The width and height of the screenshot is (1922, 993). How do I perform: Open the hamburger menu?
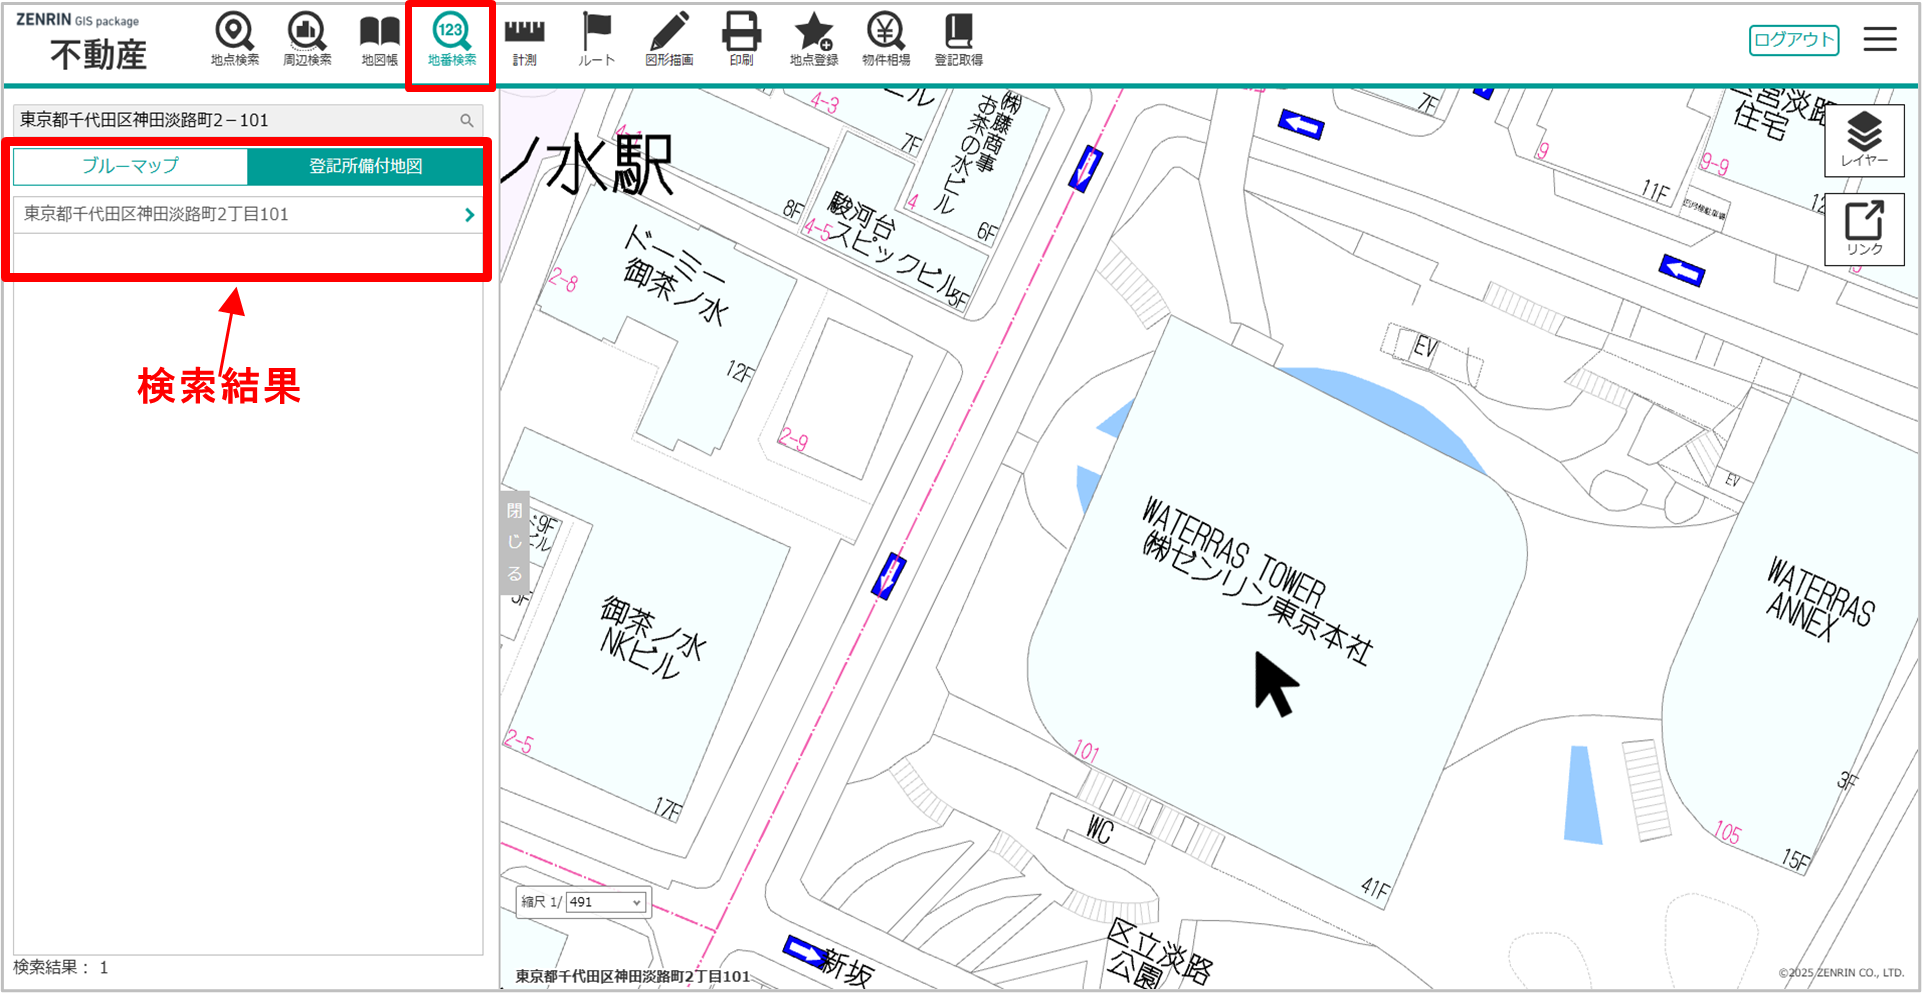coord(1880,40)
